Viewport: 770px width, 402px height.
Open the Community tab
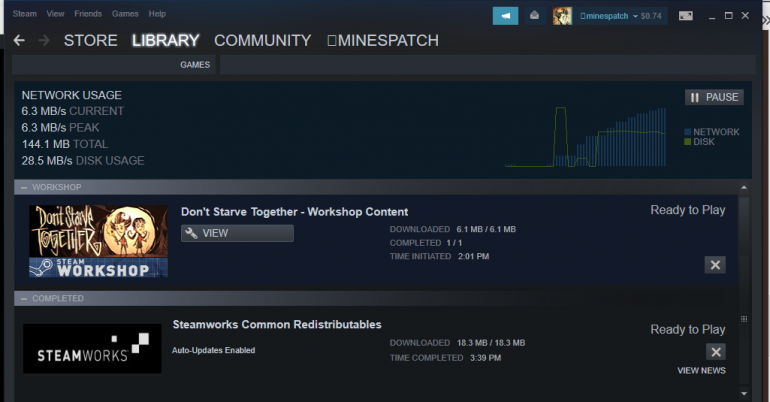[x=262, y=41]
